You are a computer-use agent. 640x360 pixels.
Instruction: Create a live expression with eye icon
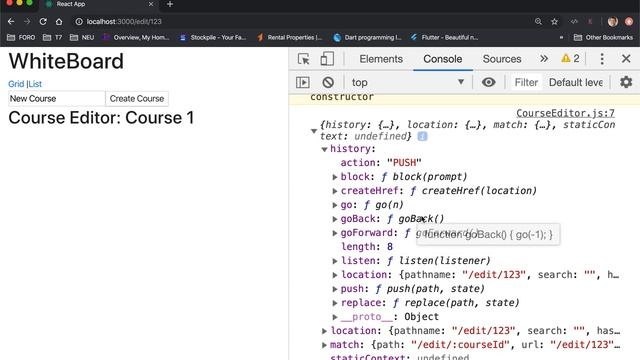(488, 82)
